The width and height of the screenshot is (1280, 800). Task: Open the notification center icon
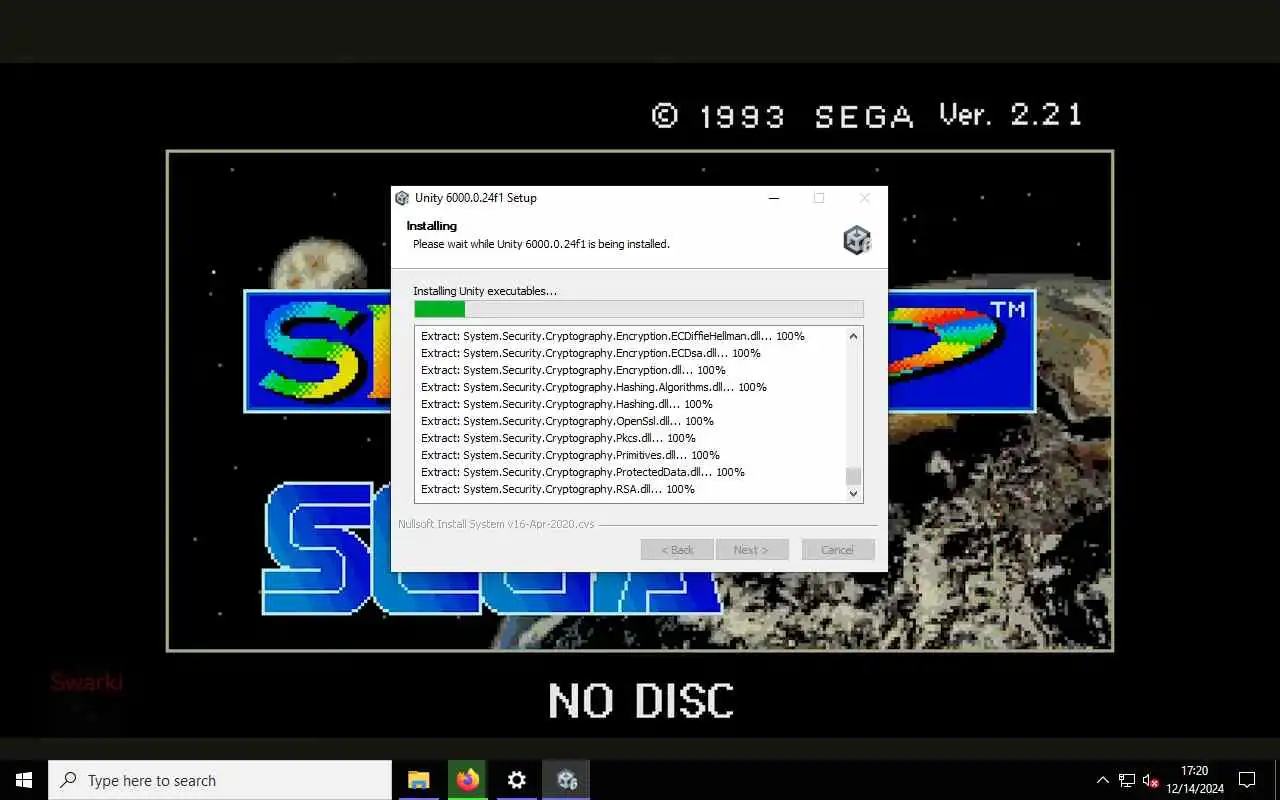[1247, 780]
